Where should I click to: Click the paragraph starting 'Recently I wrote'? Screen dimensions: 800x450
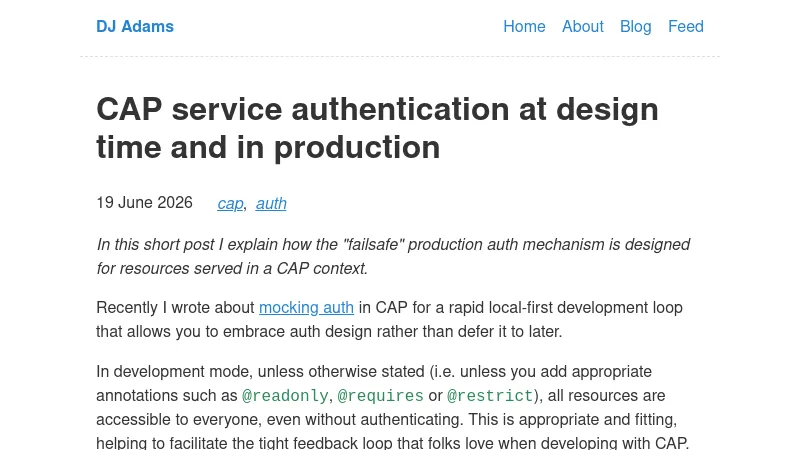(x=389, y=319)
